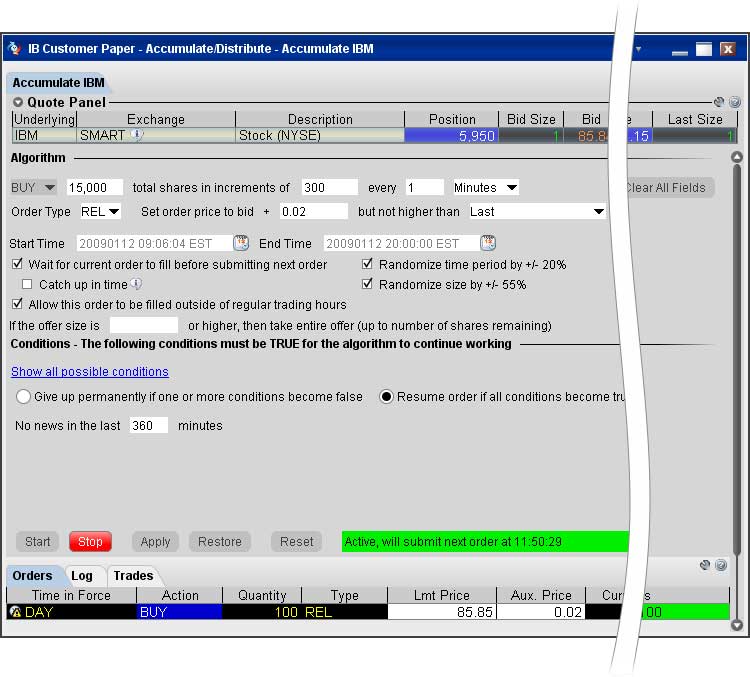
Task: Toggle Randomize size by 55% checkbox
Action: (x=367, y=284)
